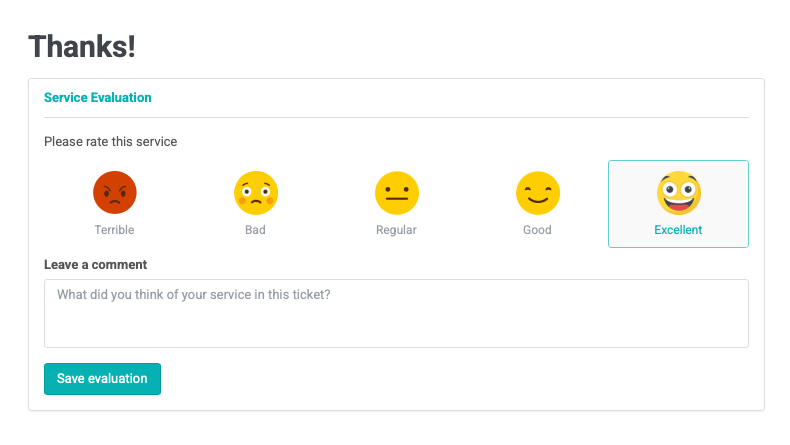Click the "Excellent" rating label
Screen dimensions: 790x445
point(678,230)
